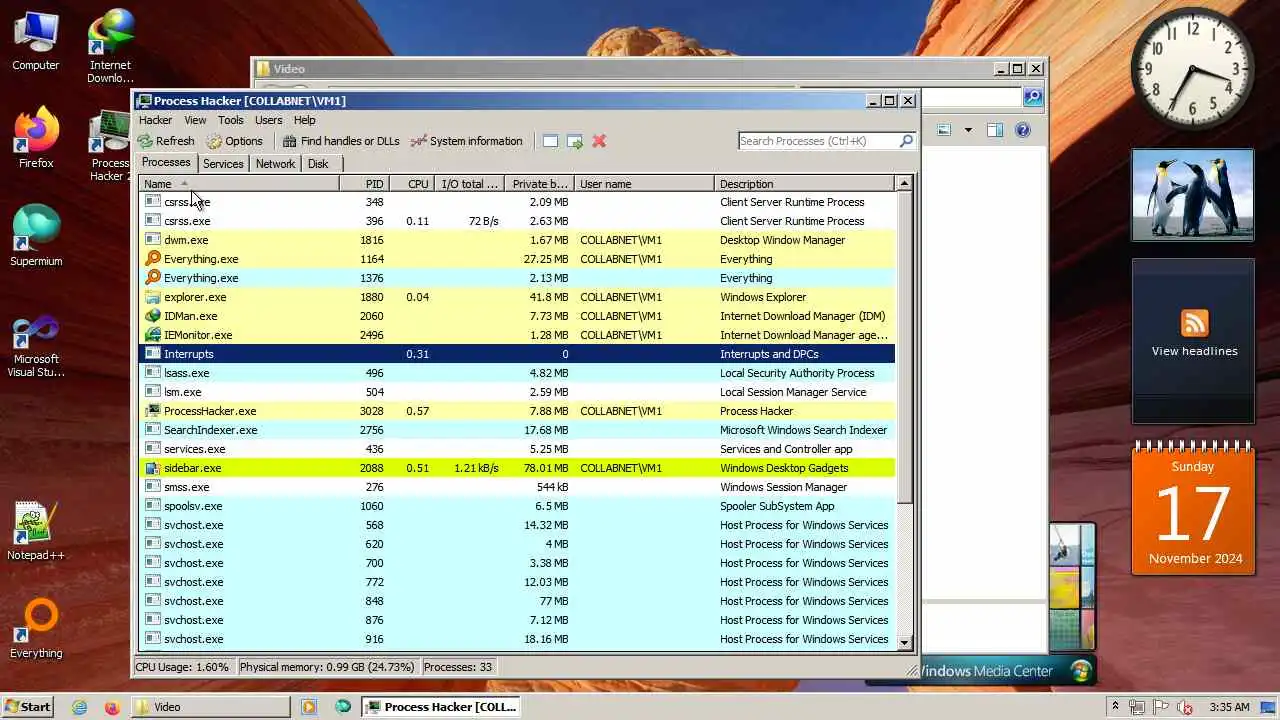Click the Everything.exe icon for PID 1376
1280x720 pixels.
[x=153, y=278]
